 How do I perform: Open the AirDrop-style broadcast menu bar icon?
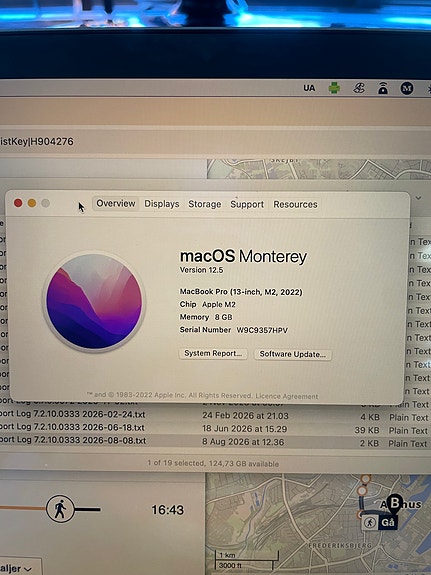[383, 88]
